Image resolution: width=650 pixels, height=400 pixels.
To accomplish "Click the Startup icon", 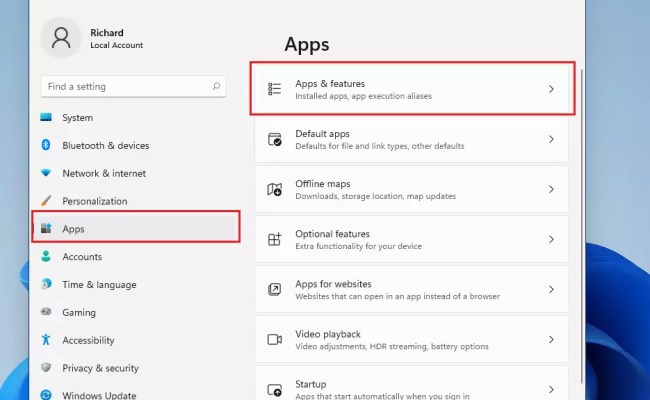I will click(x=274, y=390).
